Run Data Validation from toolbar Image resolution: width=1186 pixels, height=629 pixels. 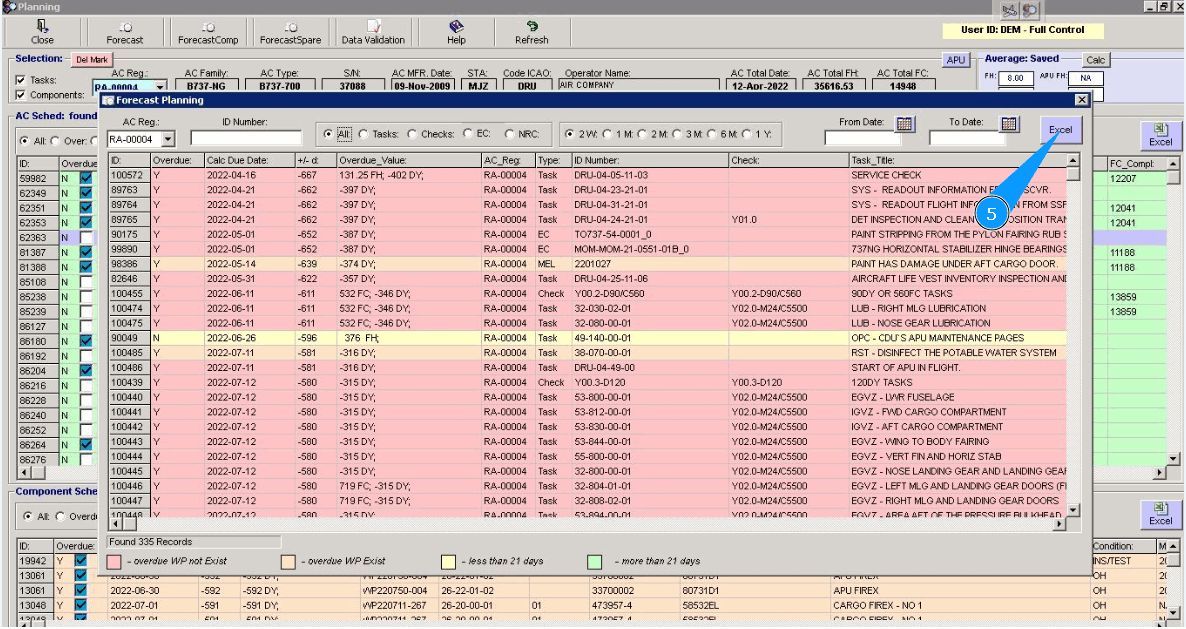373,33
